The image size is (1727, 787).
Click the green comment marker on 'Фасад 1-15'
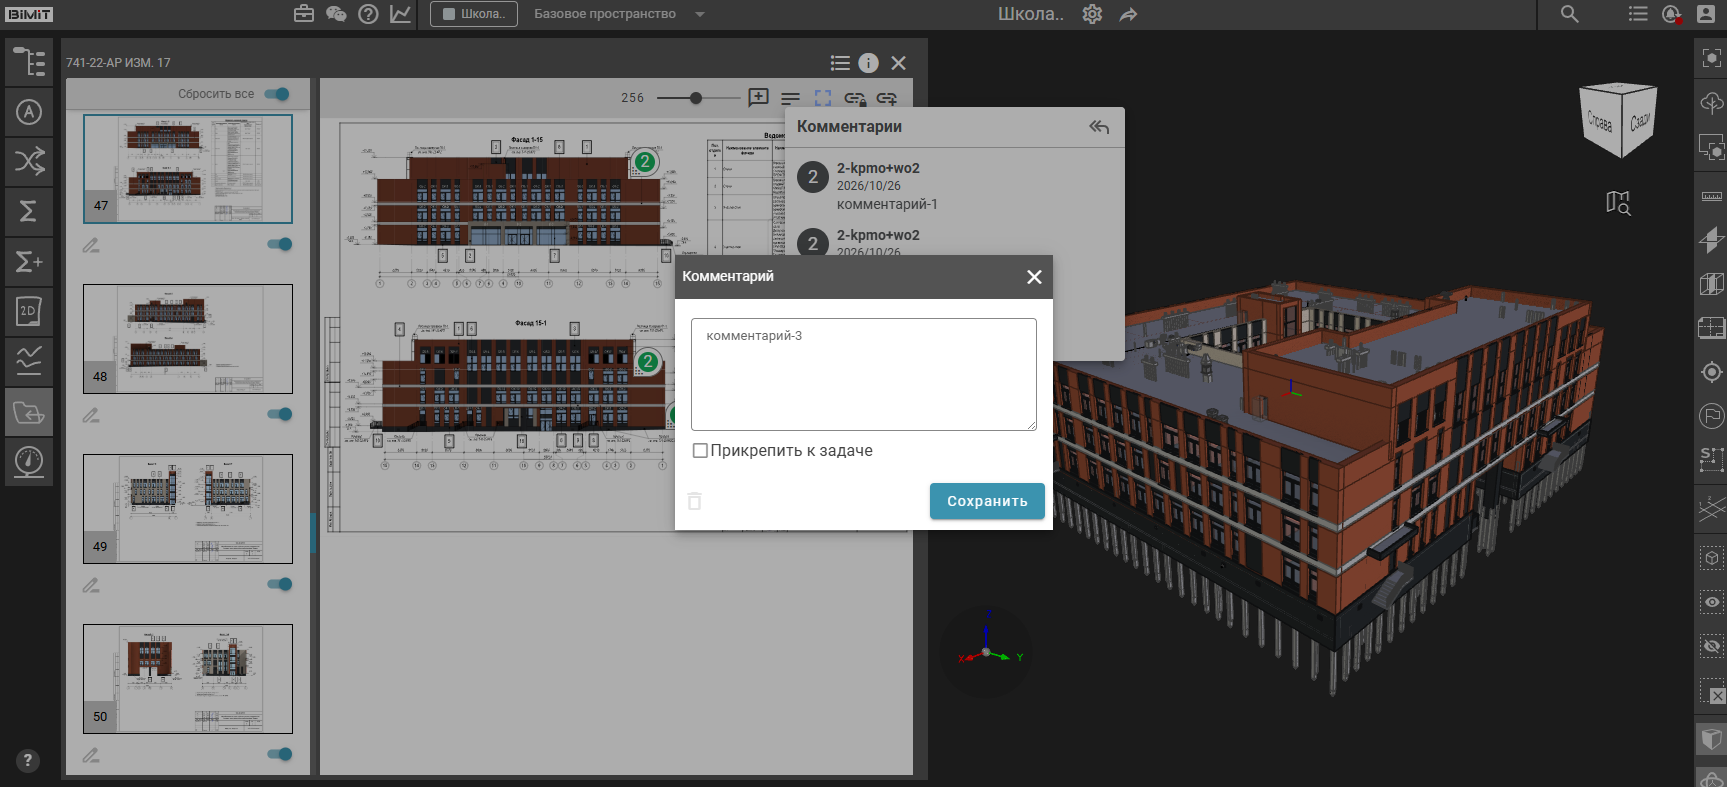pos(645,161)
